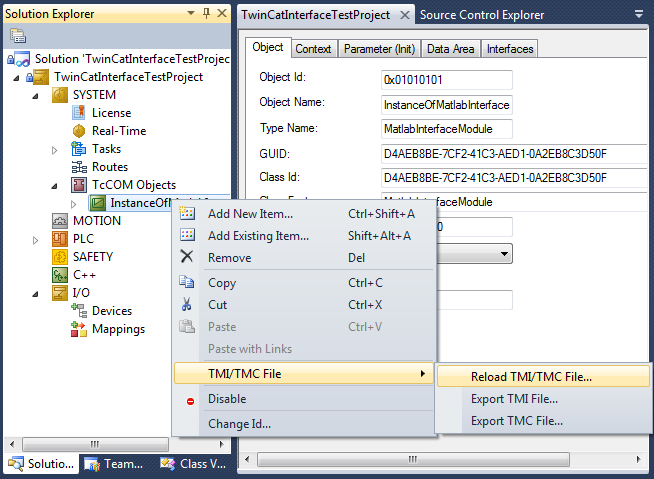The width and height of the screenshot is (654, 479).
Task: Expand the InstanceOf module tree node
Action: click(x=73, y=204)
